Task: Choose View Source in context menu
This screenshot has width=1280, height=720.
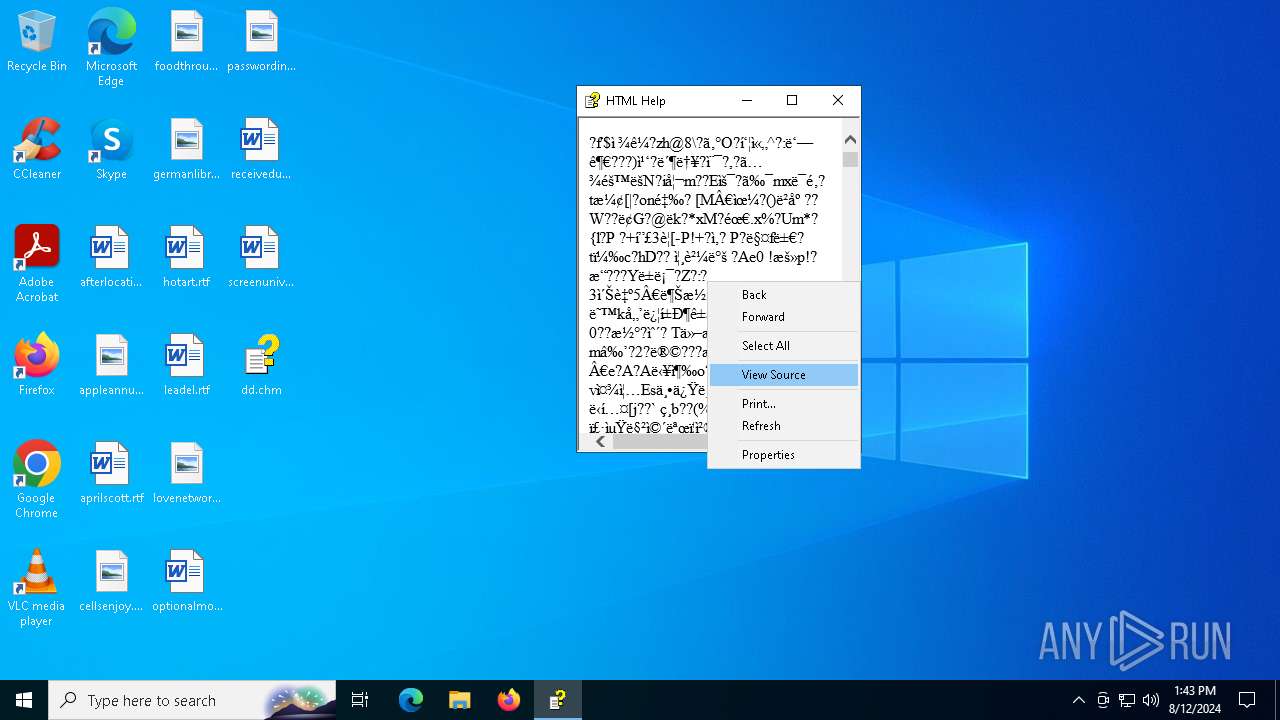Action: [783, 375]
